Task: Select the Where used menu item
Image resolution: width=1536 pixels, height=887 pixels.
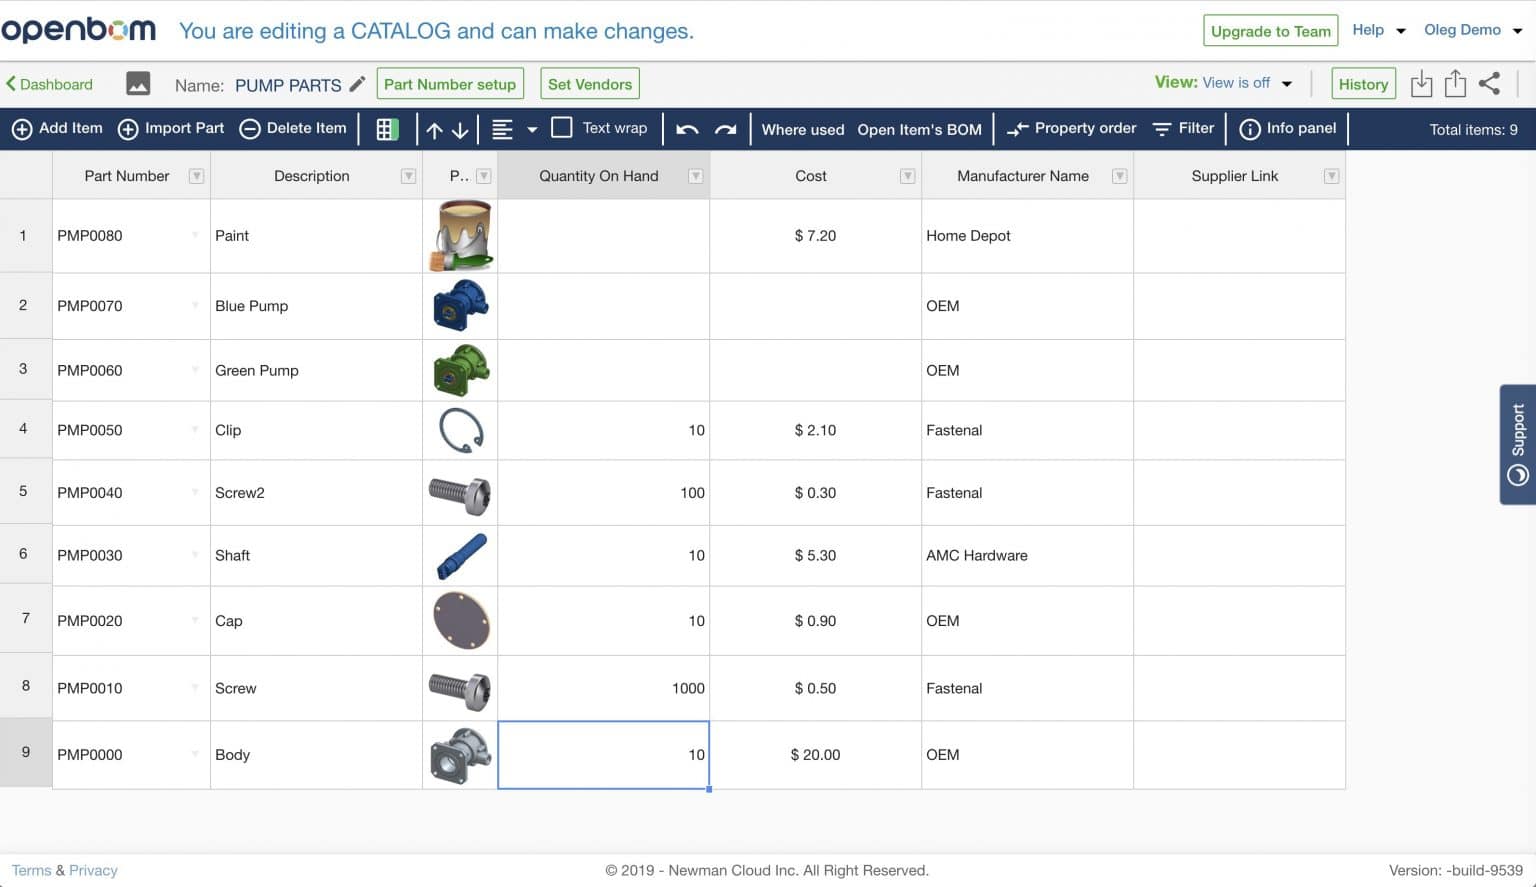Action: click(x=802, y=129)
